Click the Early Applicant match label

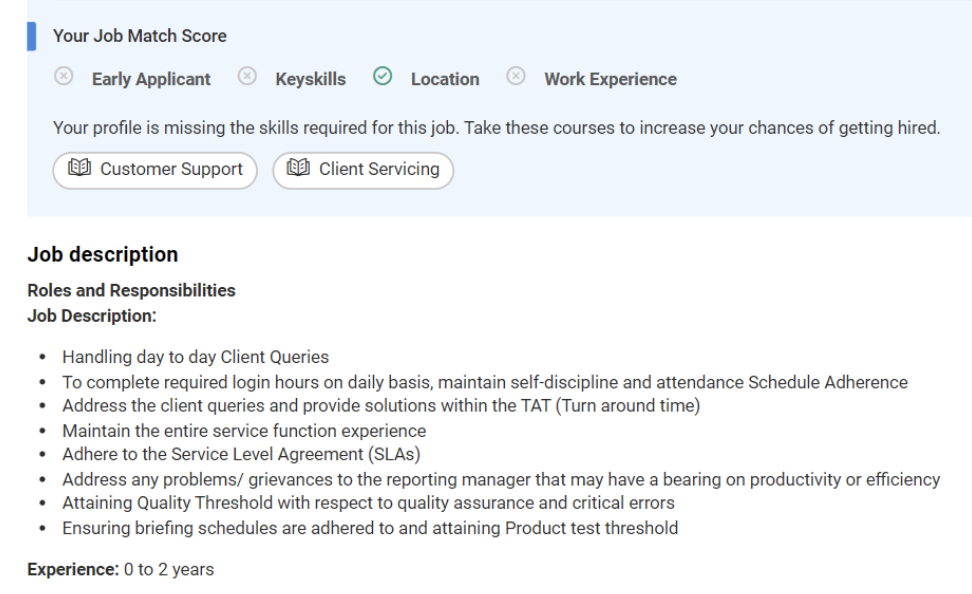pos(151,79)
